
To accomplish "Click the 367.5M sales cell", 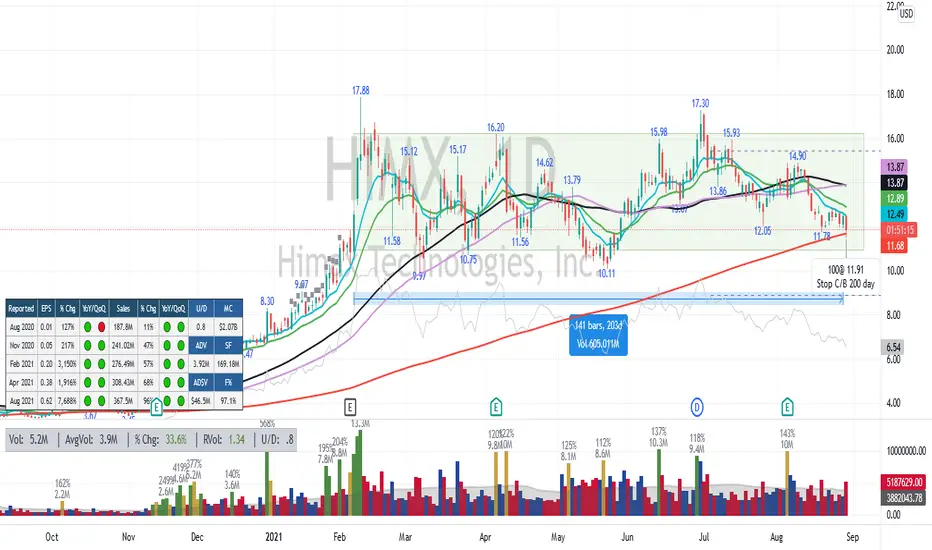I will (x=123, y=401).
